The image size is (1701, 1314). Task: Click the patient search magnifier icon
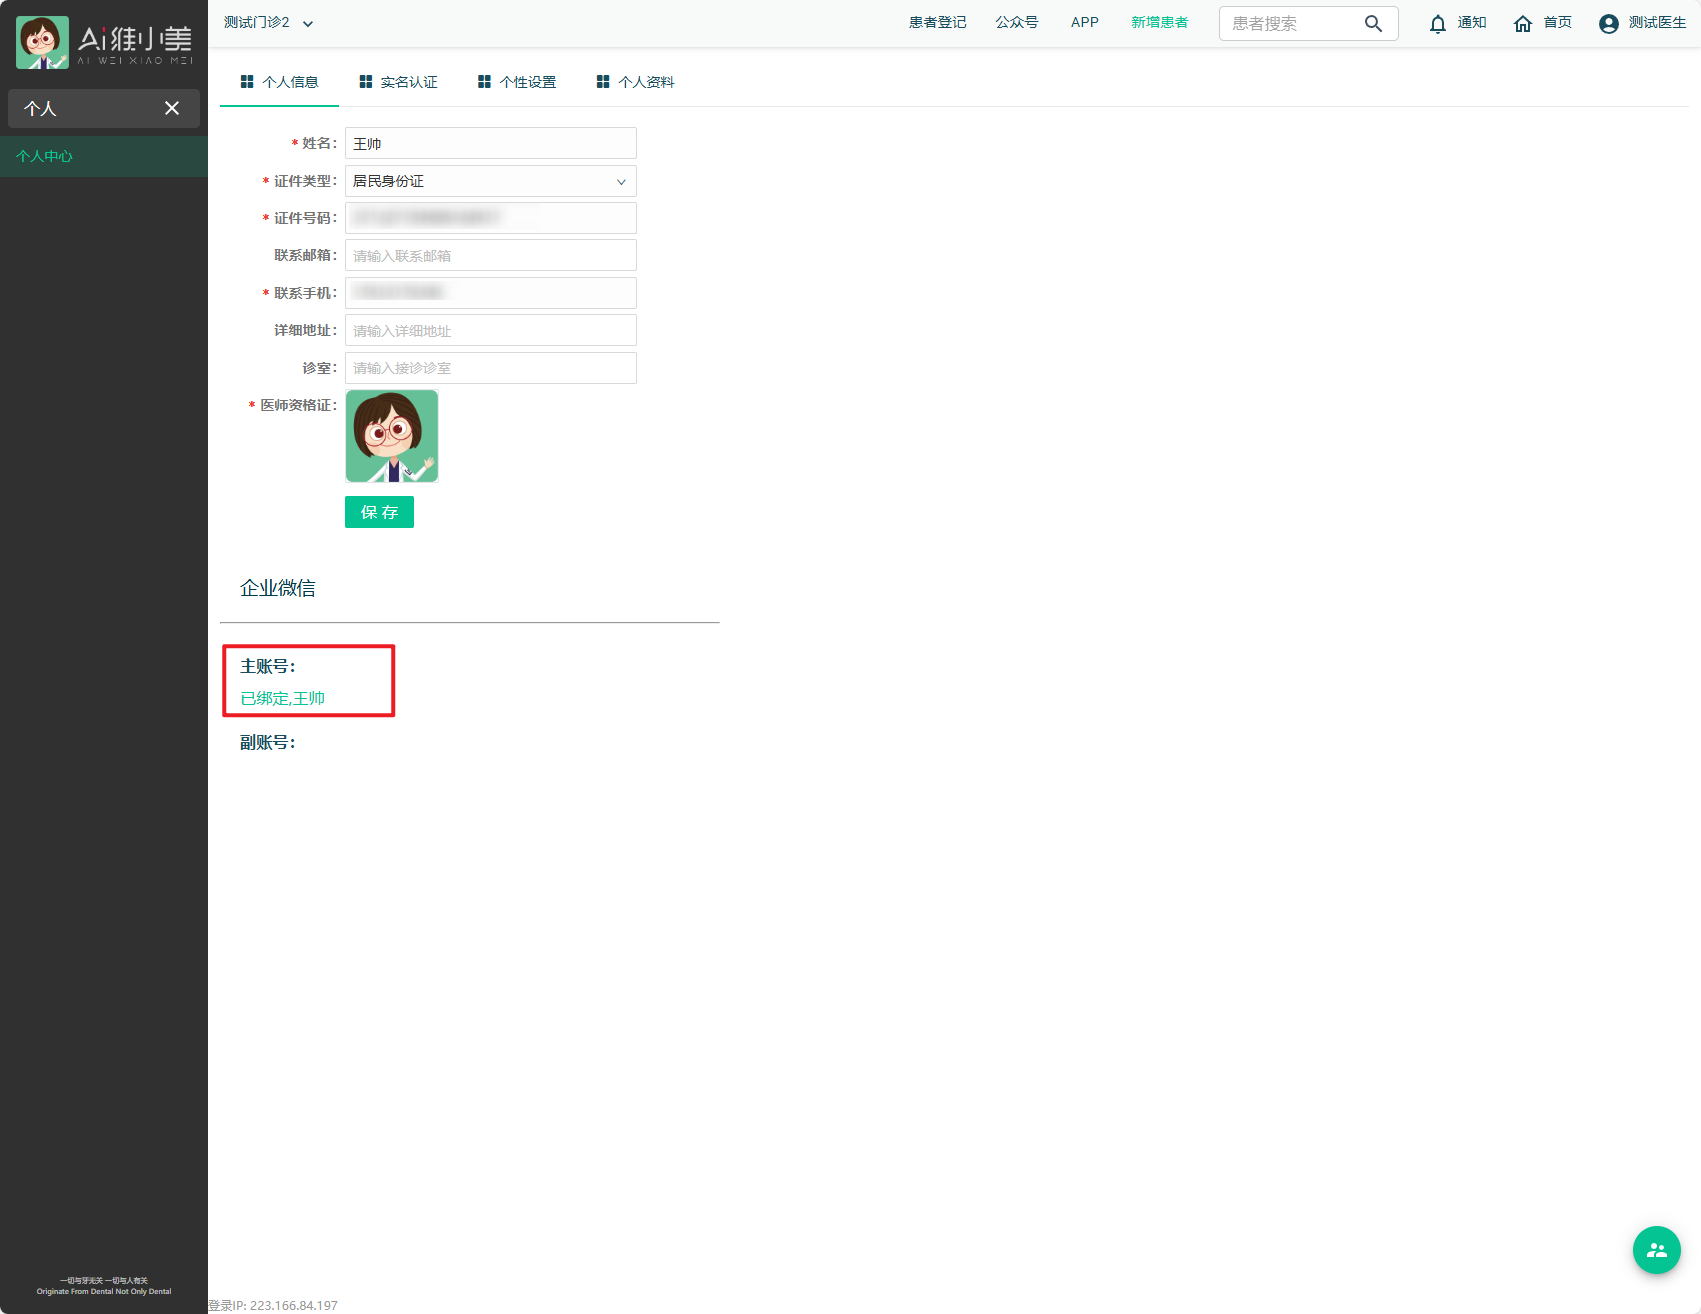pyautogui.click(x=1373, y=24)
